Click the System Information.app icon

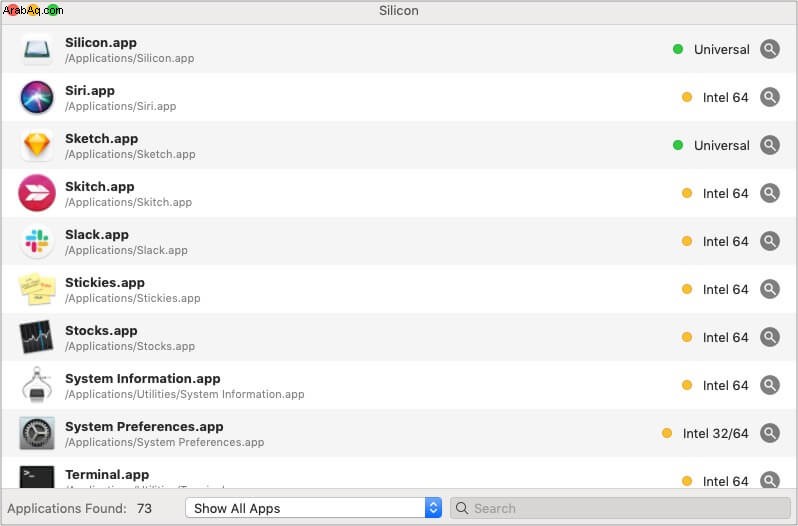[37, 385]
